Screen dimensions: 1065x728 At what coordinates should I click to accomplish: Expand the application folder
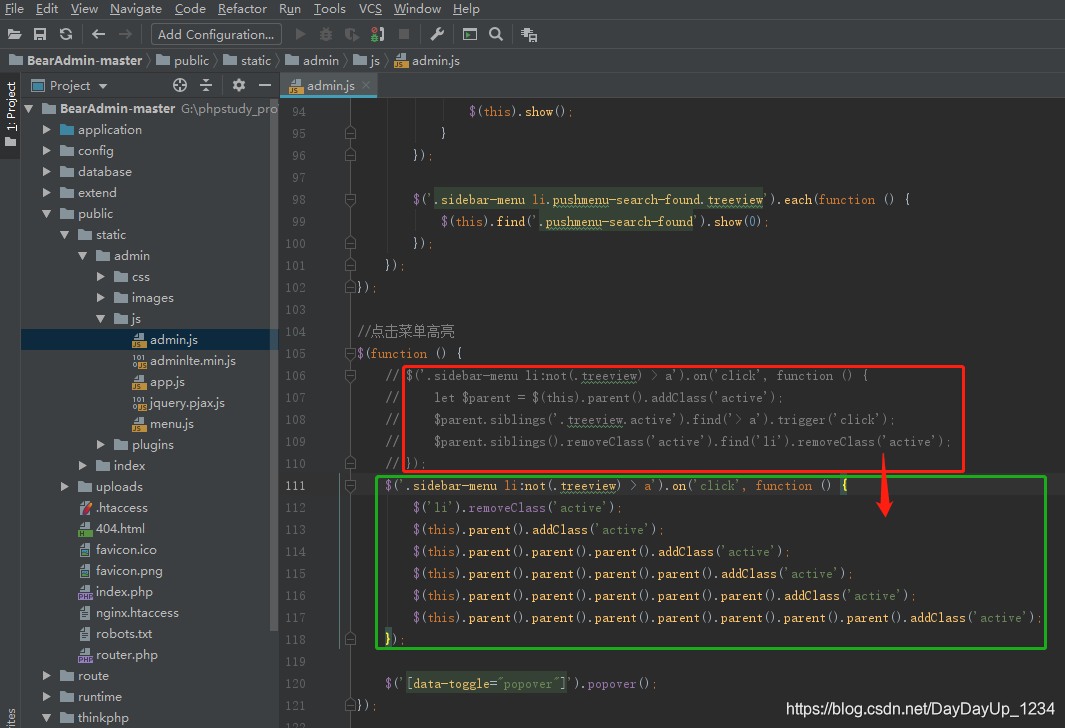point(46,129)
